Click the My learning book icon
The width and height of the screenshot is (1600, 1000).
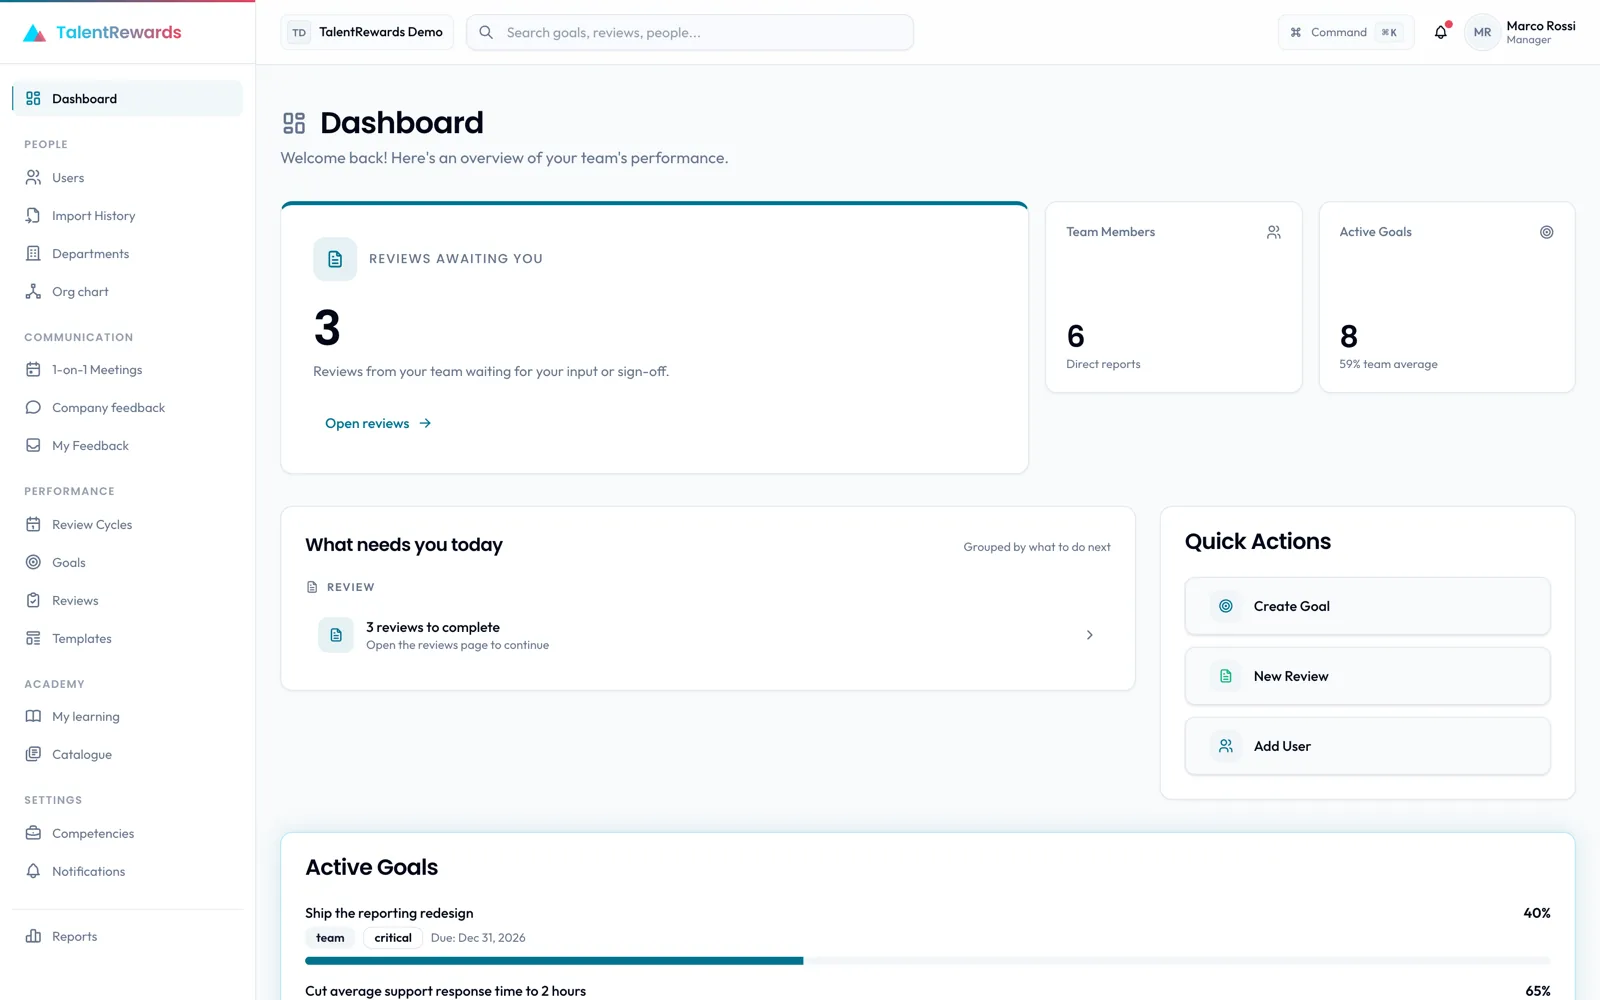[x=33, y=716]
